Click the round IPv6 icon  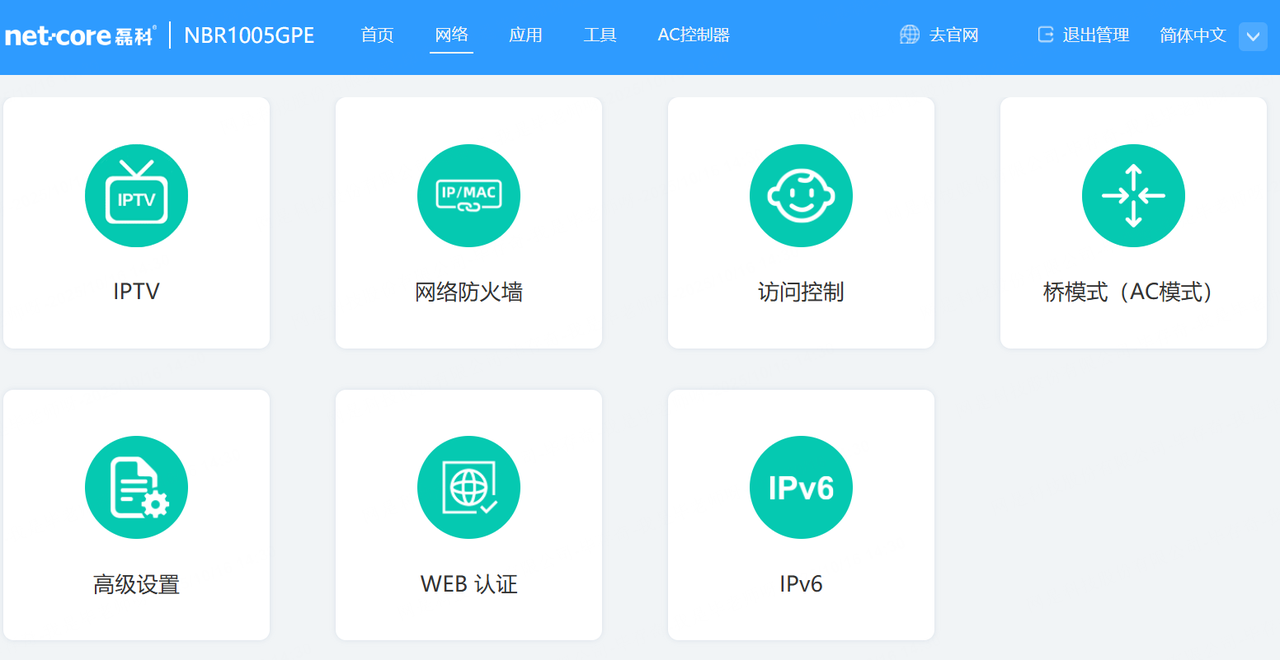tap(801, 488)
